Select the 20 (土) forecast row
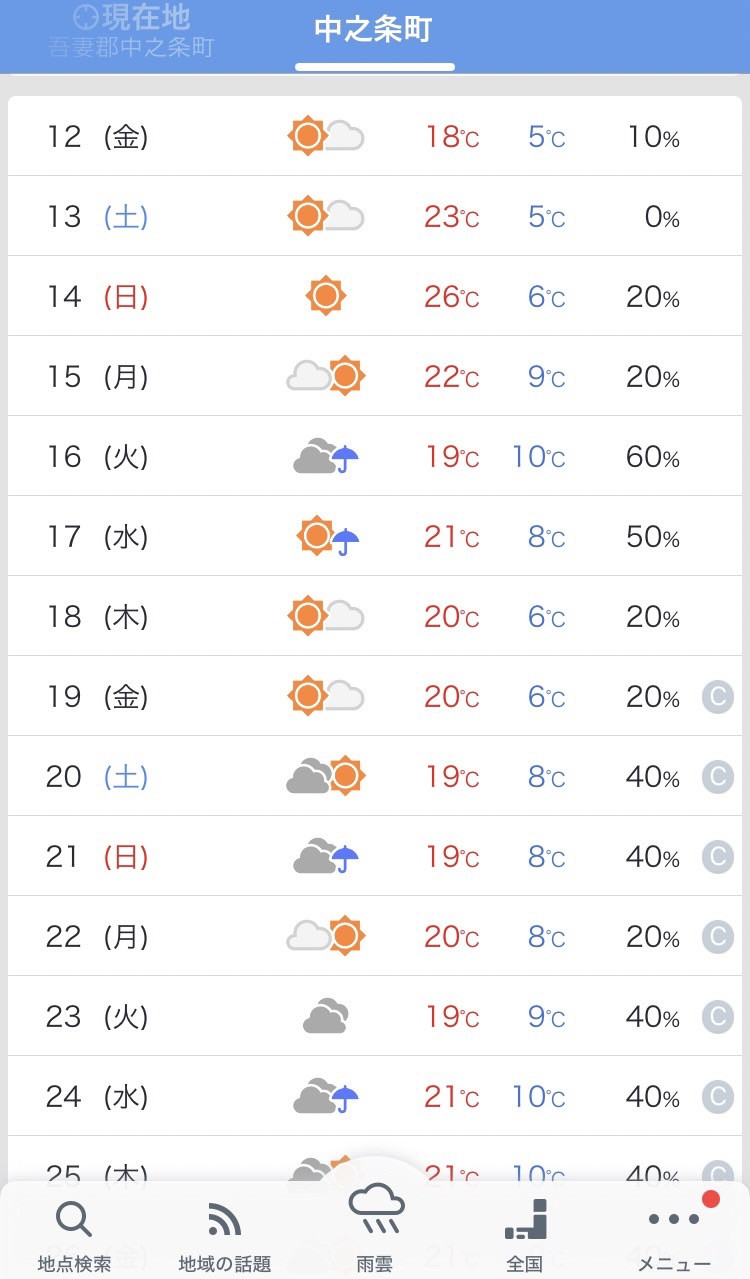The image size is (750, 1279). click(x=375, y=776)
